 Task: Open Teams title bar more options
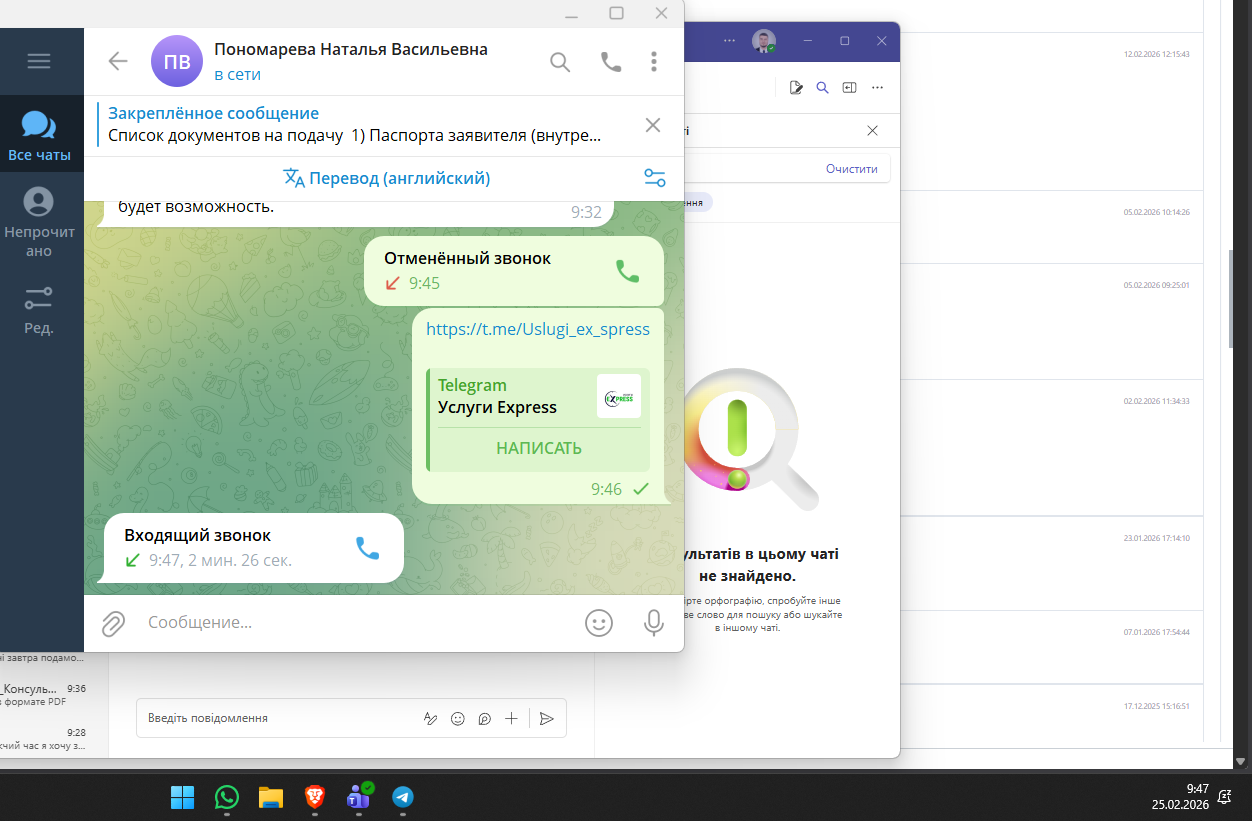(730, 41)
